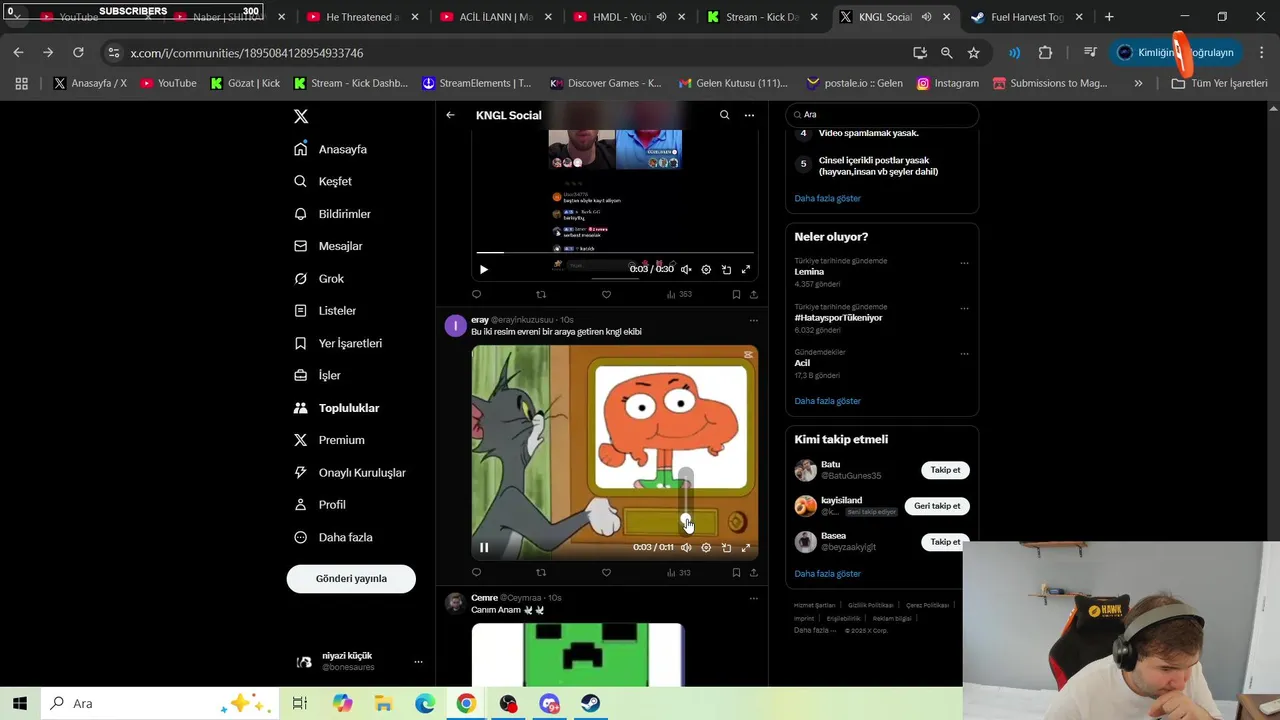
Task: Open options for Acil trend
Action: (964, 353)
